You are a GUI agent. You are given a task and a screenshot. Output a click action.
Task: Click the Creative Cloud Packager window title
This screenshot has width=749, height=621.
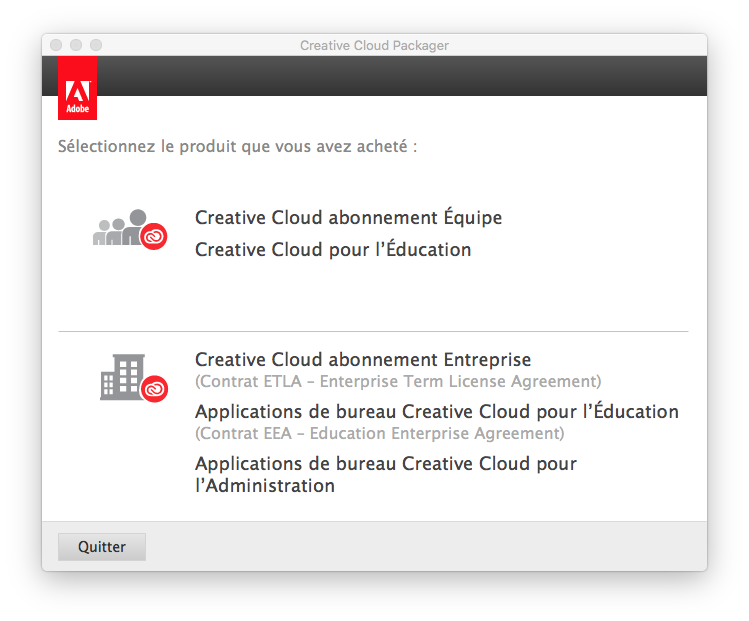[374, 45]
